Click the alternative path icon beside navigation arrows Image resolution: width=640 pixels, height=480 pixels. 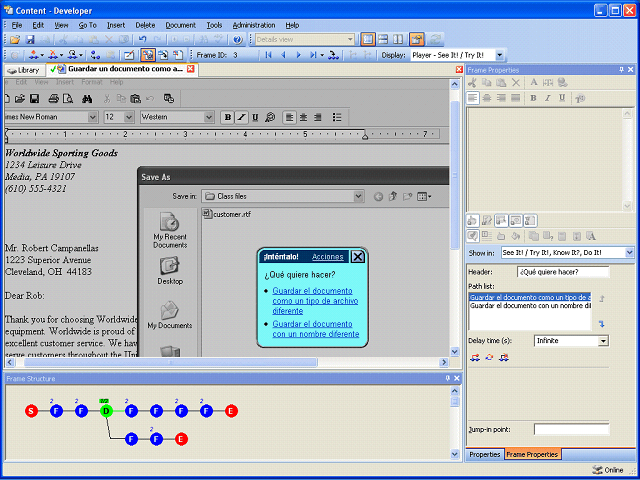[333, 55]
